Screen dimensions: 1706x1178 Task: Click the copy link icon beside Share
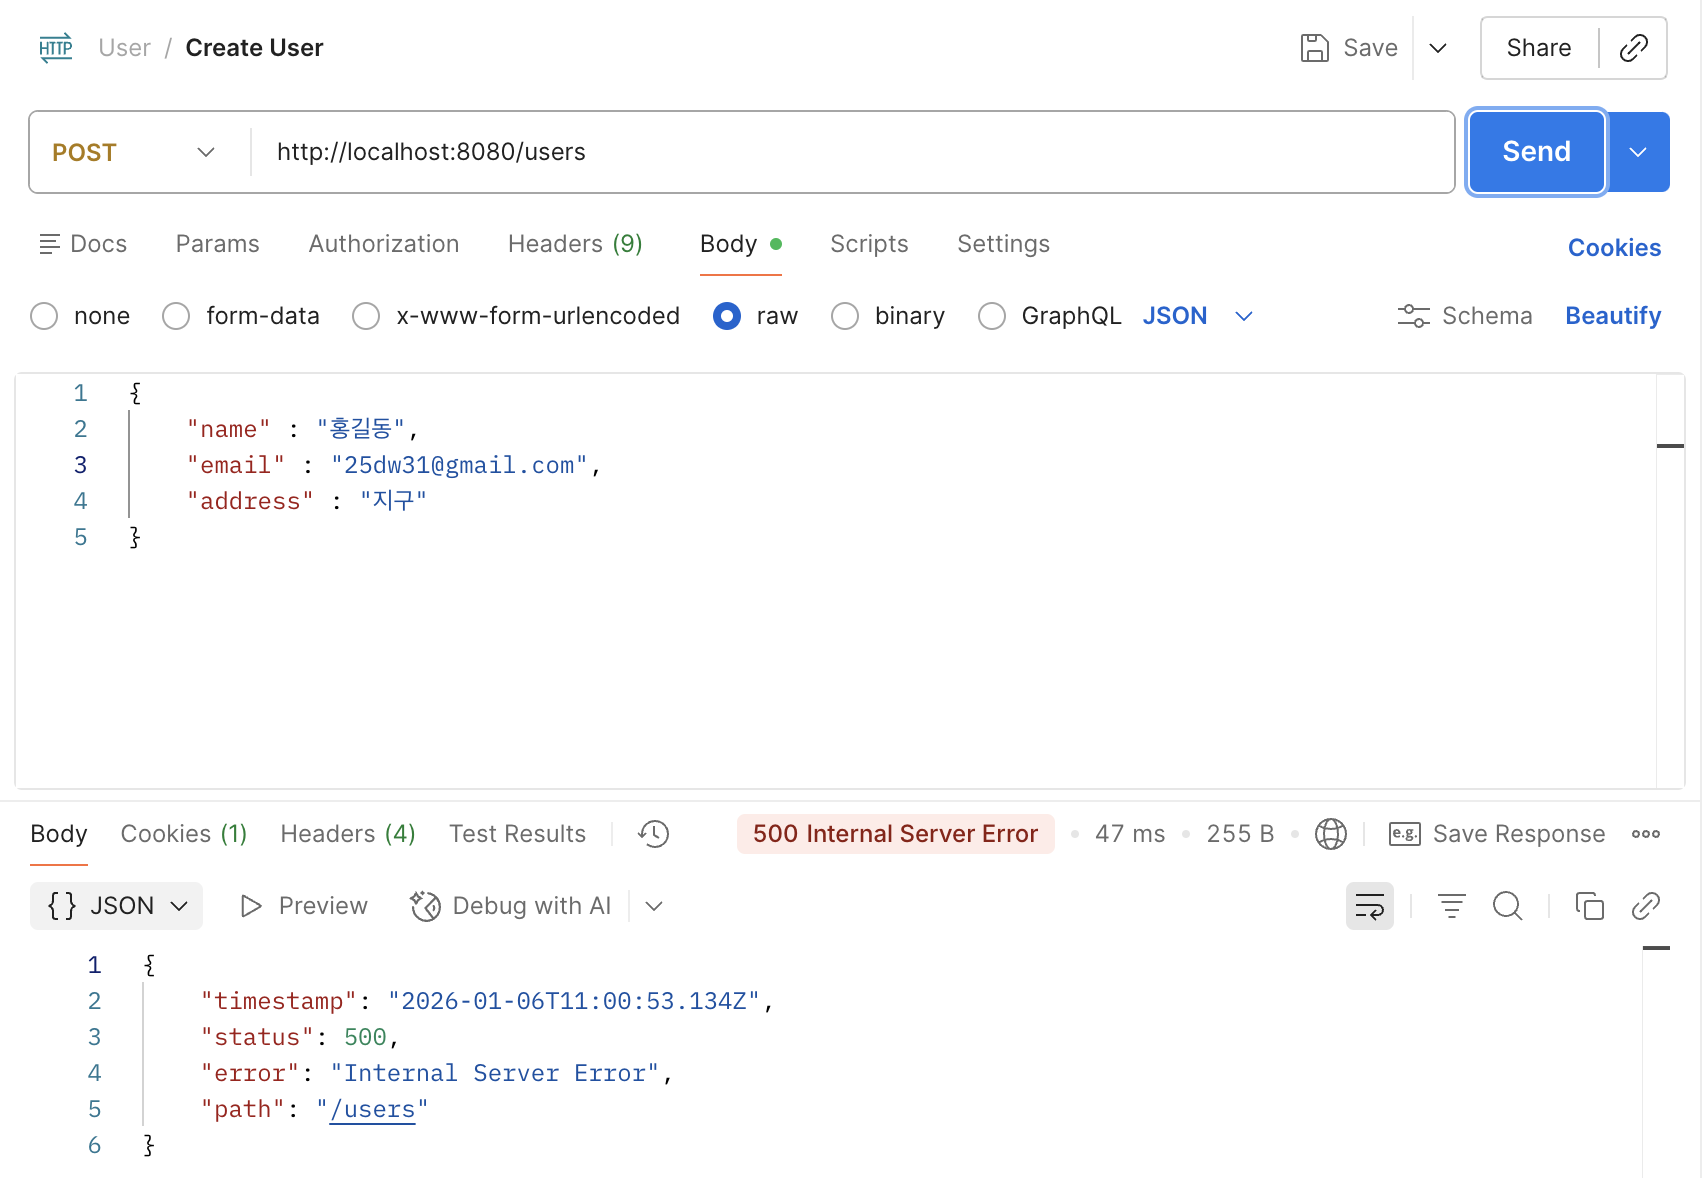pos(1633,48)
